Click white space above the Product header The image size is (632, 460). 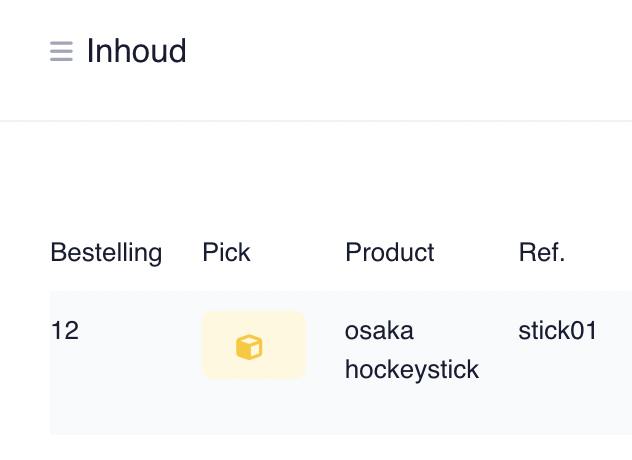pyautogui.click(x=390, y=181)
